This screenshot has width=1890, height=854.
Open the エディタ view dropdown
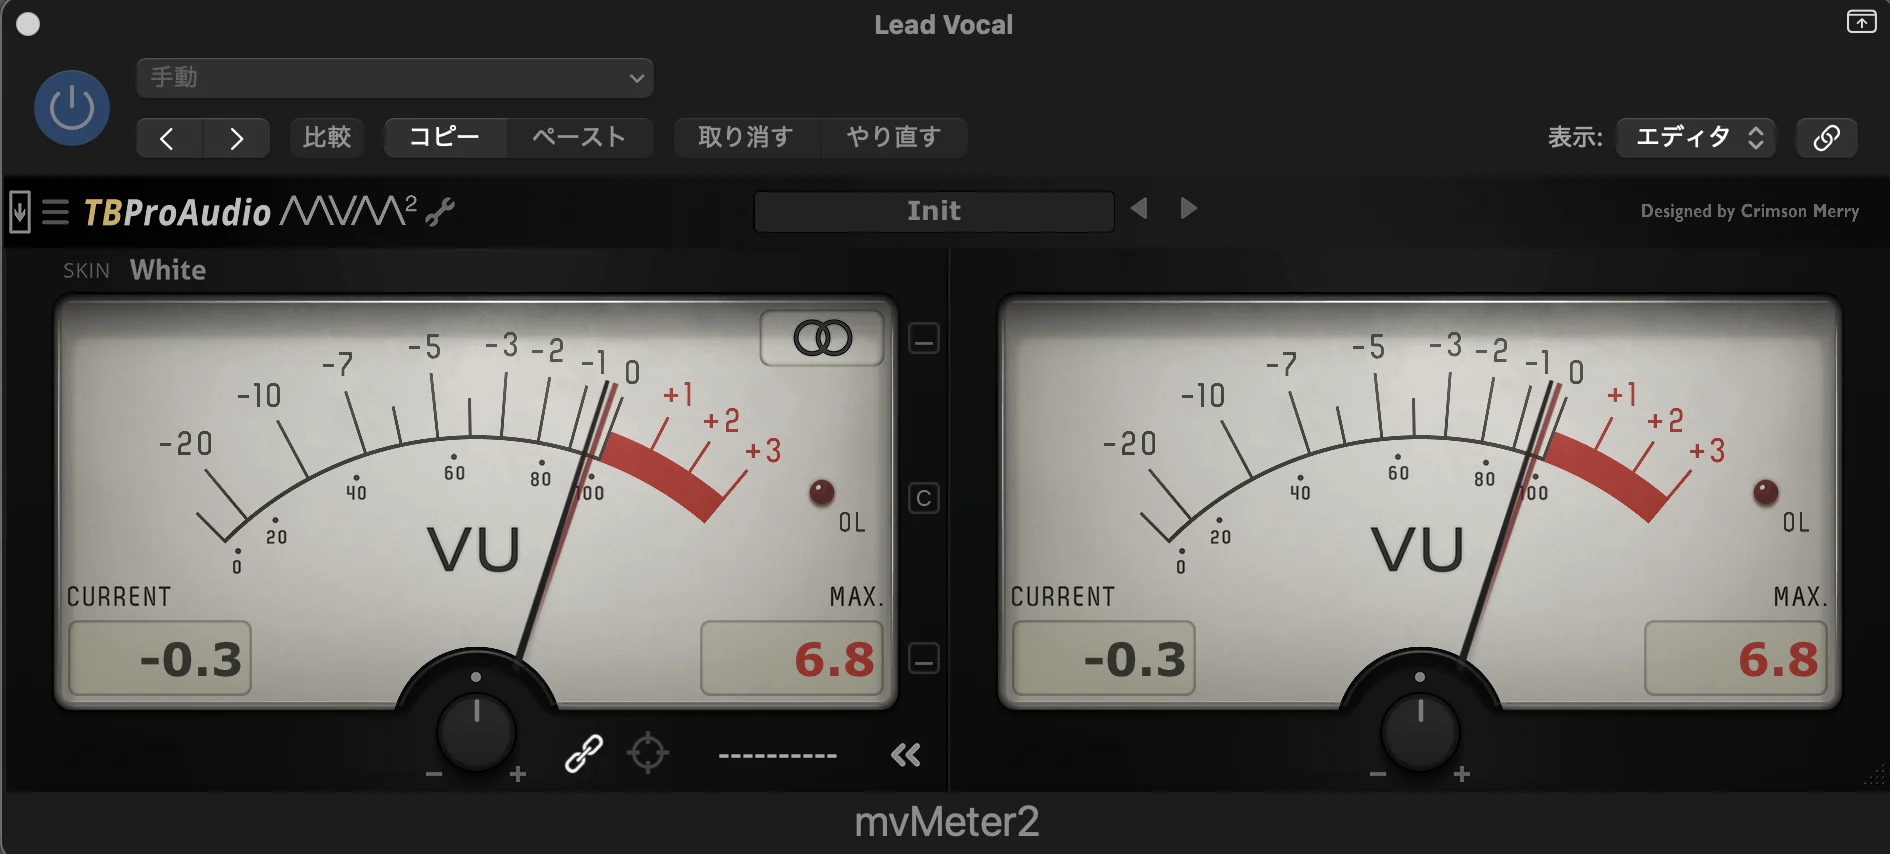(x=1696, y=137)
